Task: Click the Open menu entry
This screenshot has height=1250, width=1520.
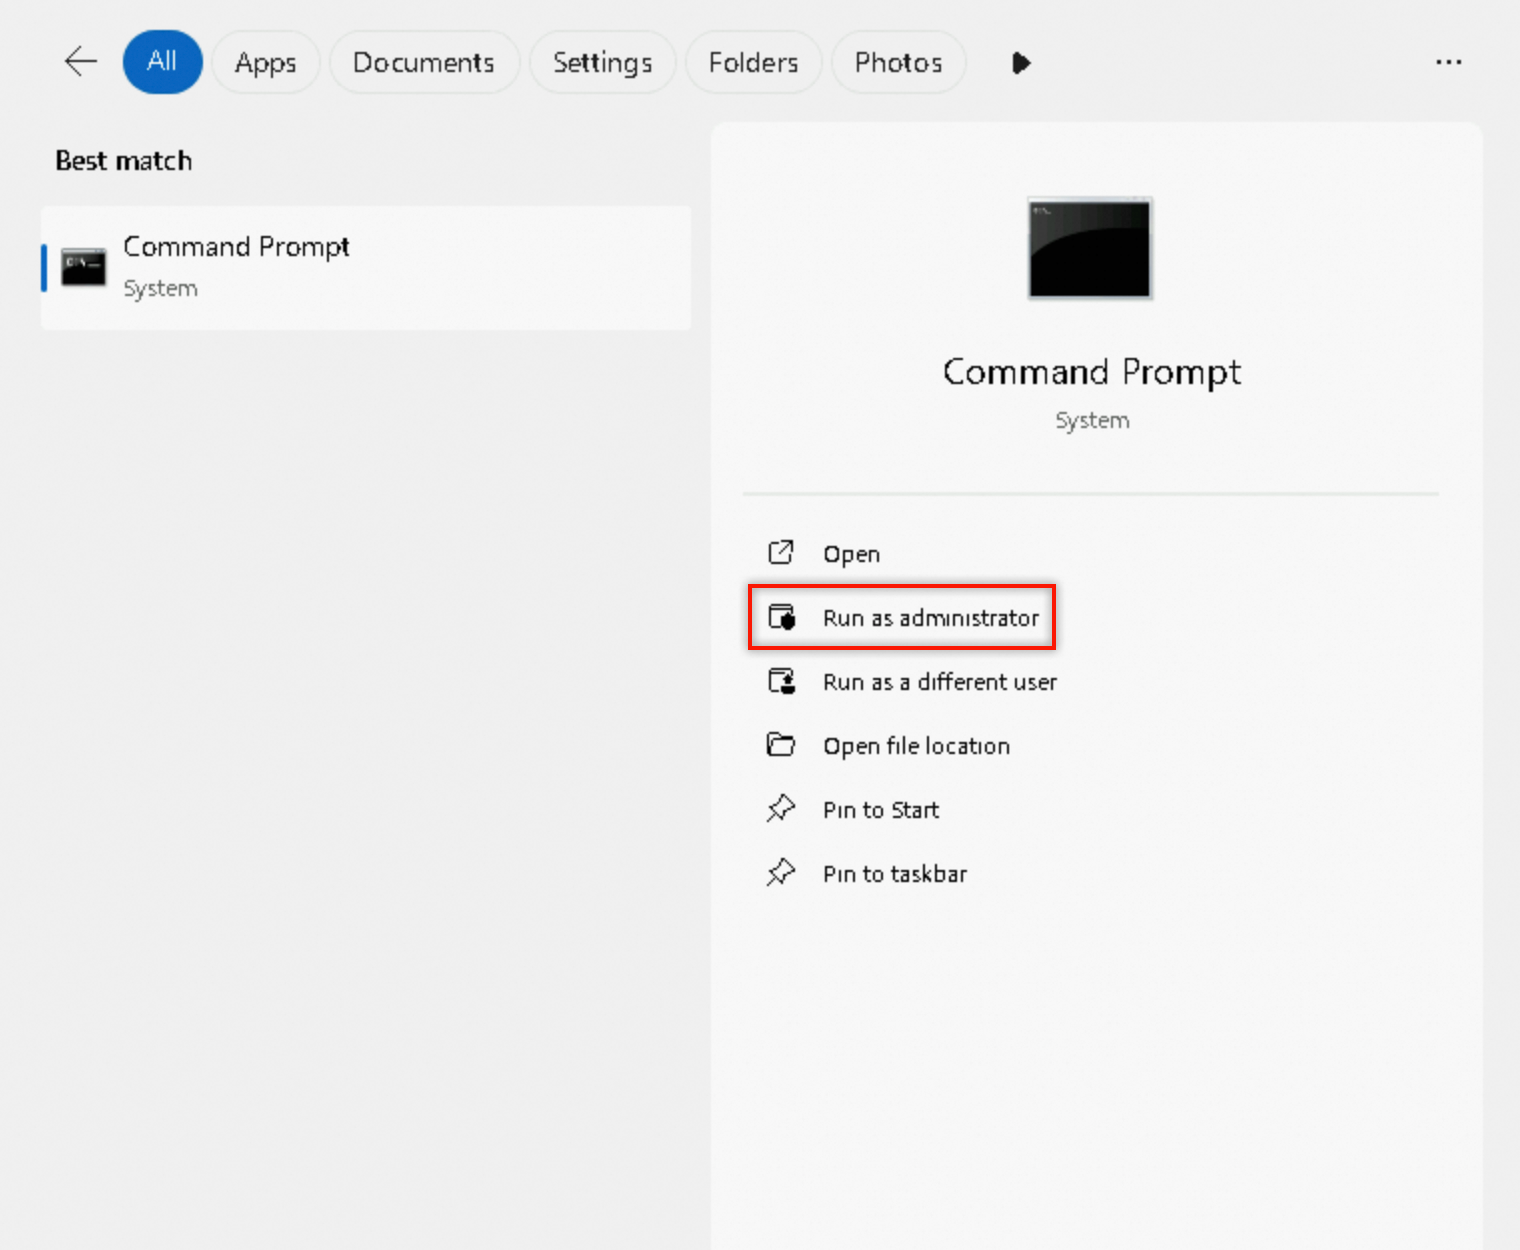Action: tap(851, 554)
